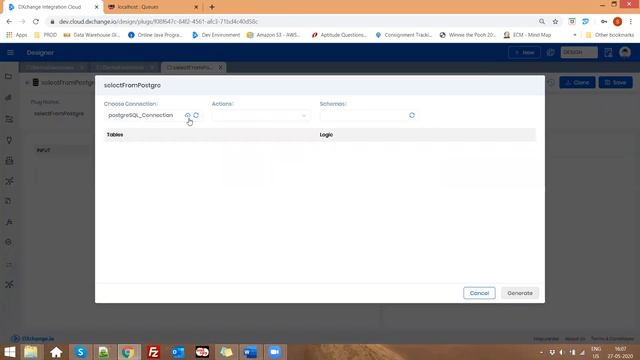
Task: Click the Logic column header
Action: [326, 135]
